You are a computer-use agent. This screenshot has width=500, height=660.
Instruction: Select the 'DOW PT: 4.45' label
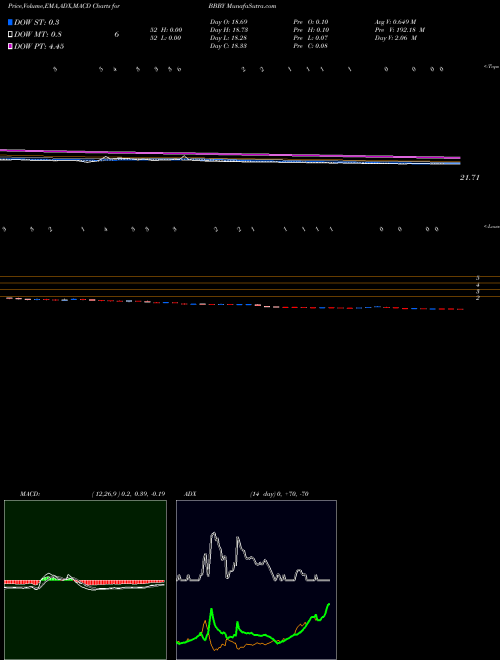[x=39, y=46]
